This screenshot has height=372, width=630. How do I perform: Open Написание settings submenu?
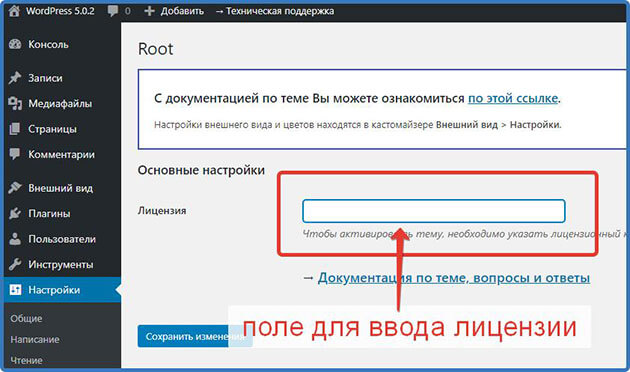point(35,339)
